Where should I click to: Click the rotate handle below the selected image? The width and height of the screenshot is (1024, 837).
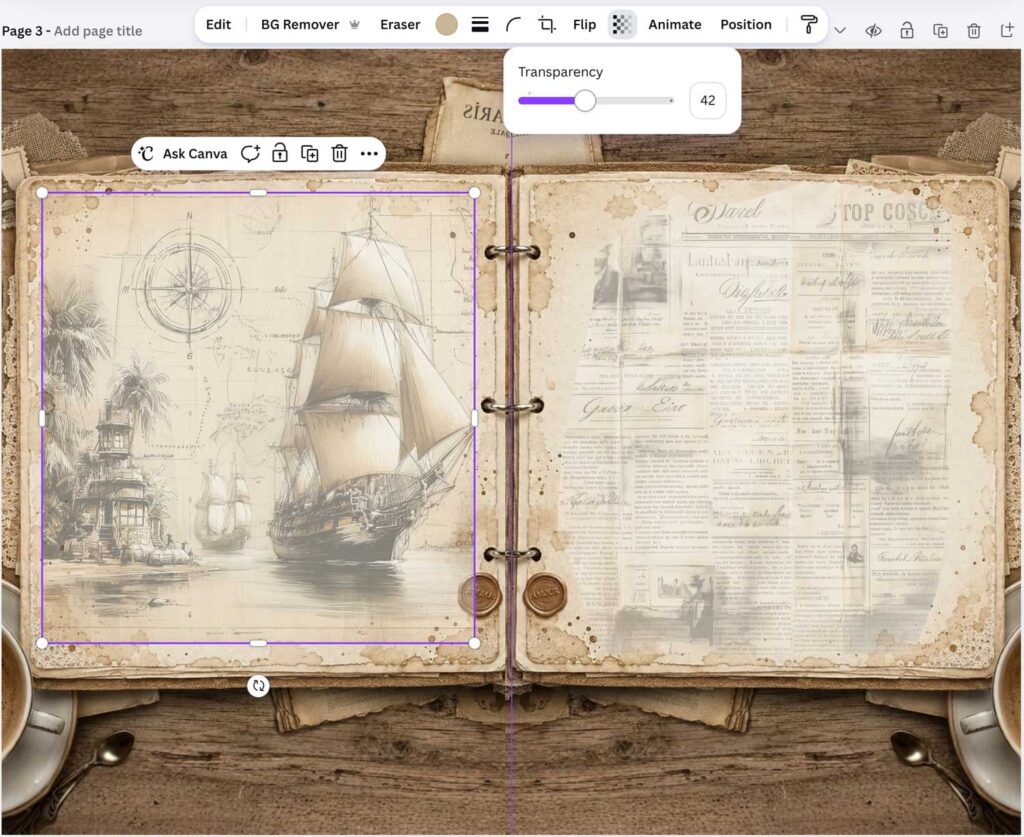[259, 686]
